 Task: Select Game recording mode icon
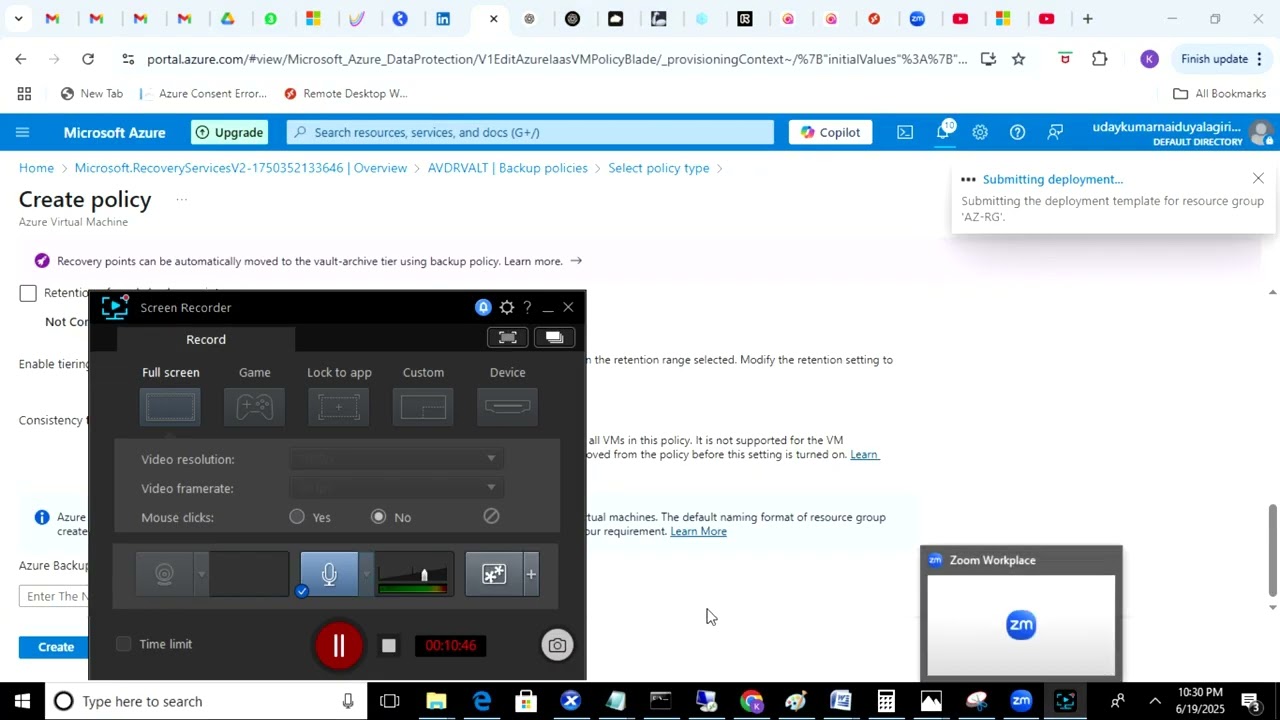(x=254, y=407)
